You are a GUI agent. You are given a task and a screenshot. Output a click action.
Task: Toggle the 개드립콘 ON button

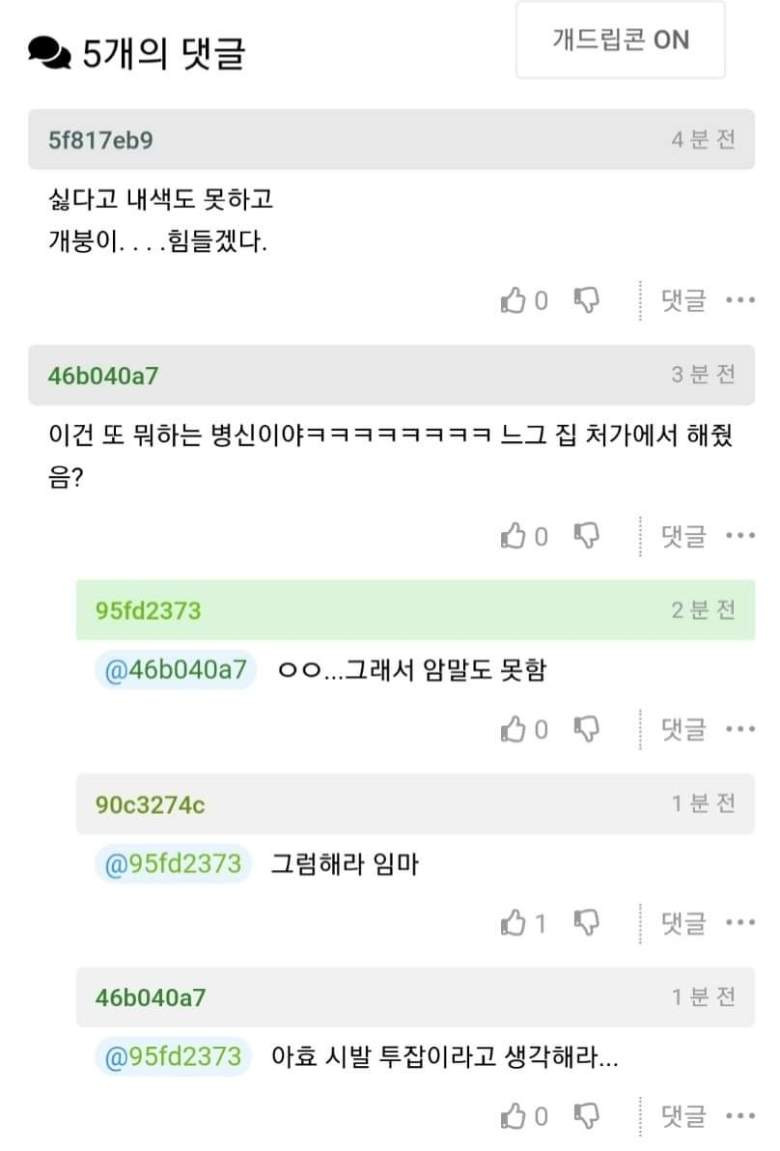[620, 40]
